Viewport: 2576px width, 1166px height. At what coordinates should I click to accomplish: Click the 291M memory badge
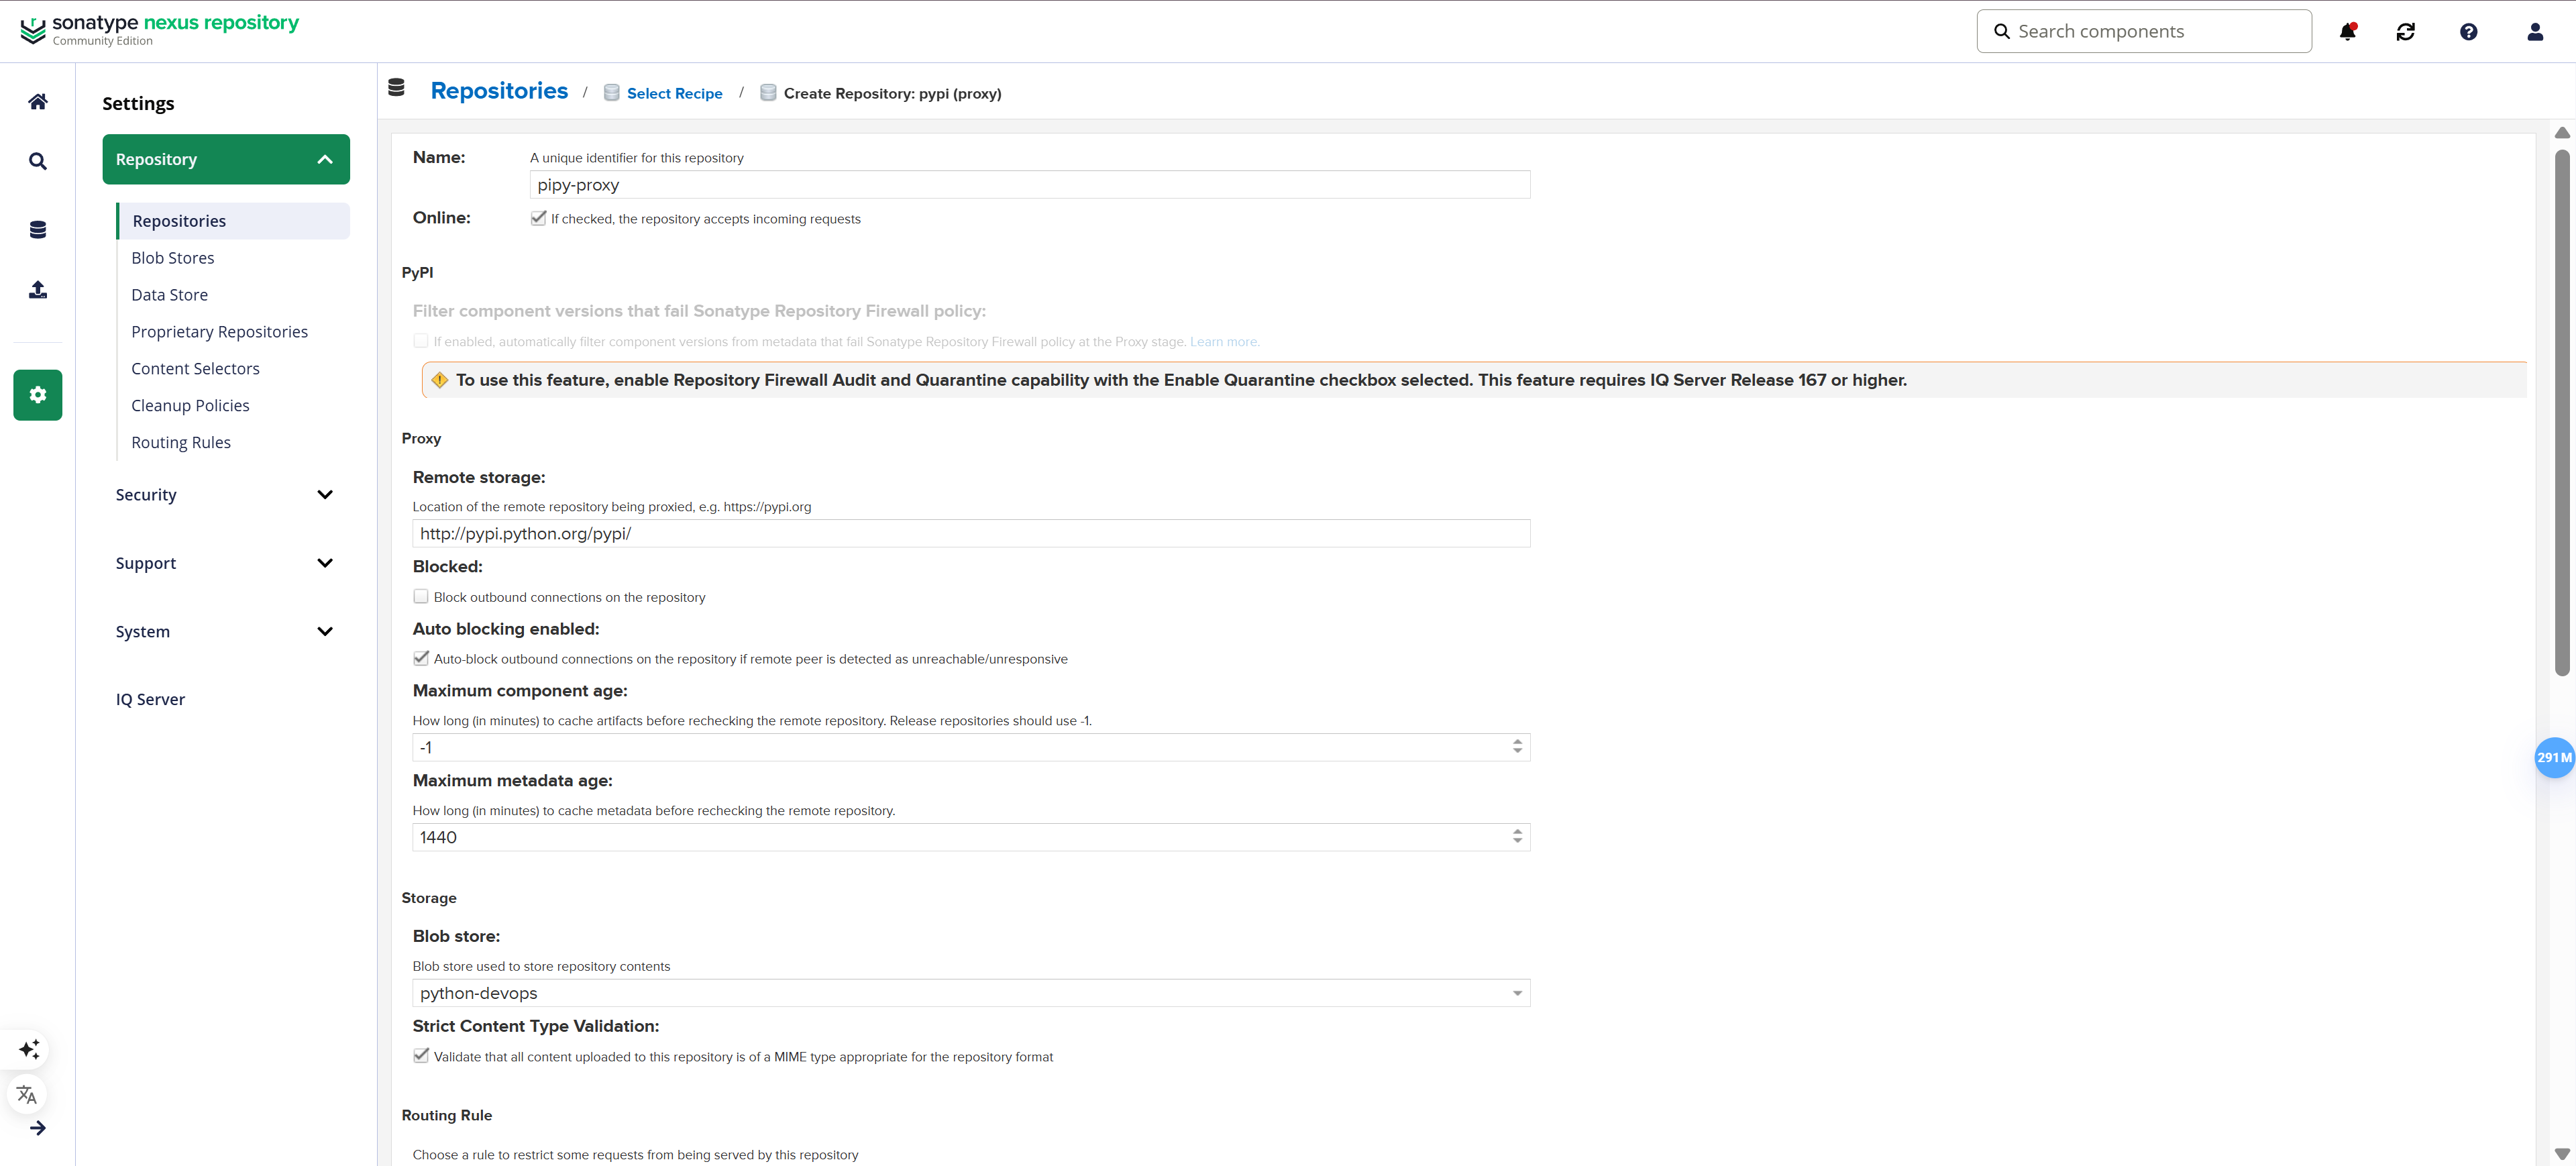pyautogui.click(x=2554, y=757)
